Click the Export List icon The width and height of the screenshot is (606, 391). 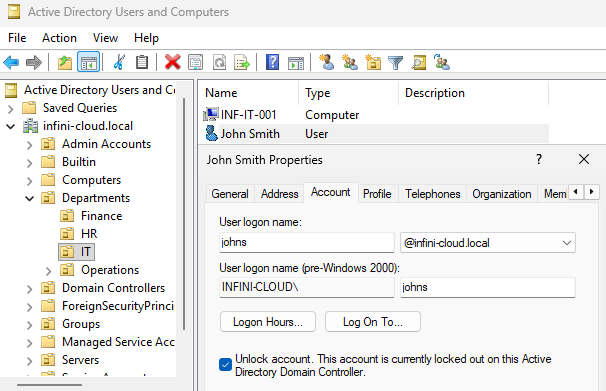point(242,62)
